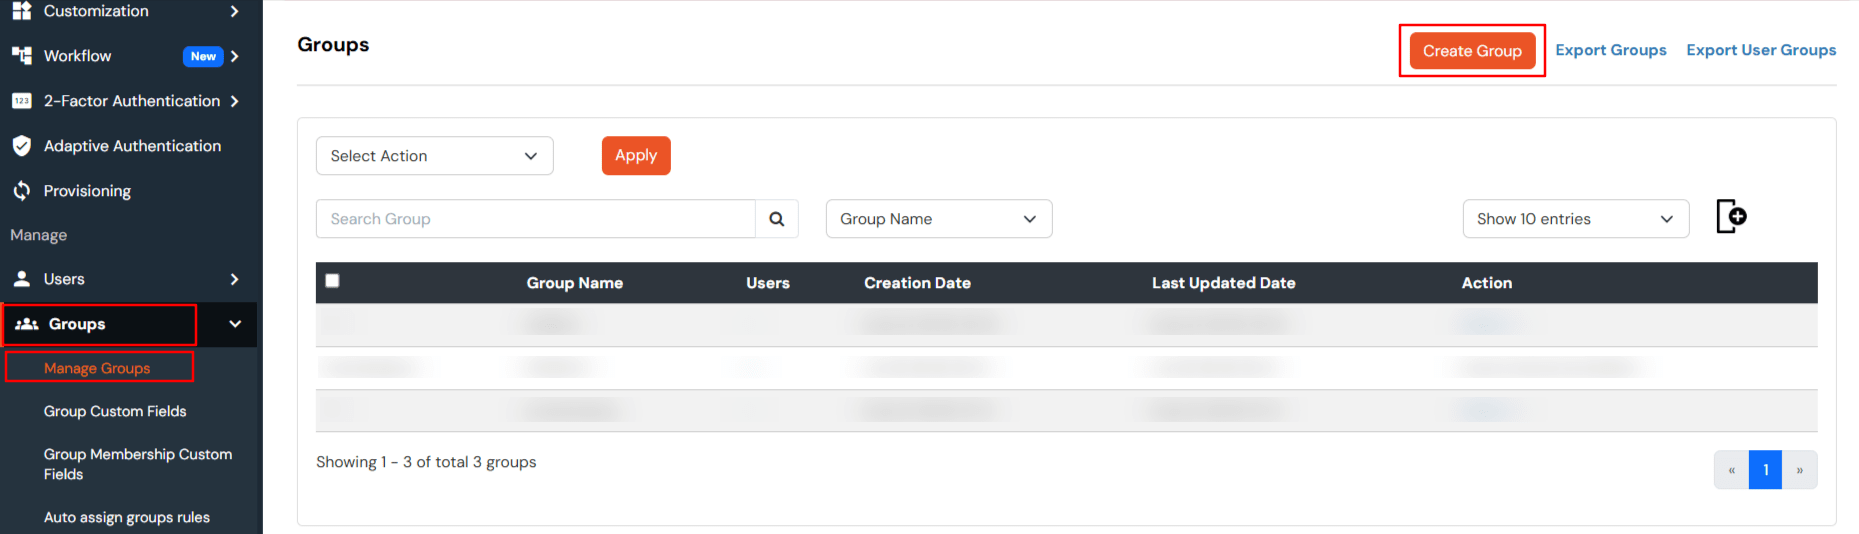
Task: Click the Adaptive Authentication shield icon
Action: 21,146
